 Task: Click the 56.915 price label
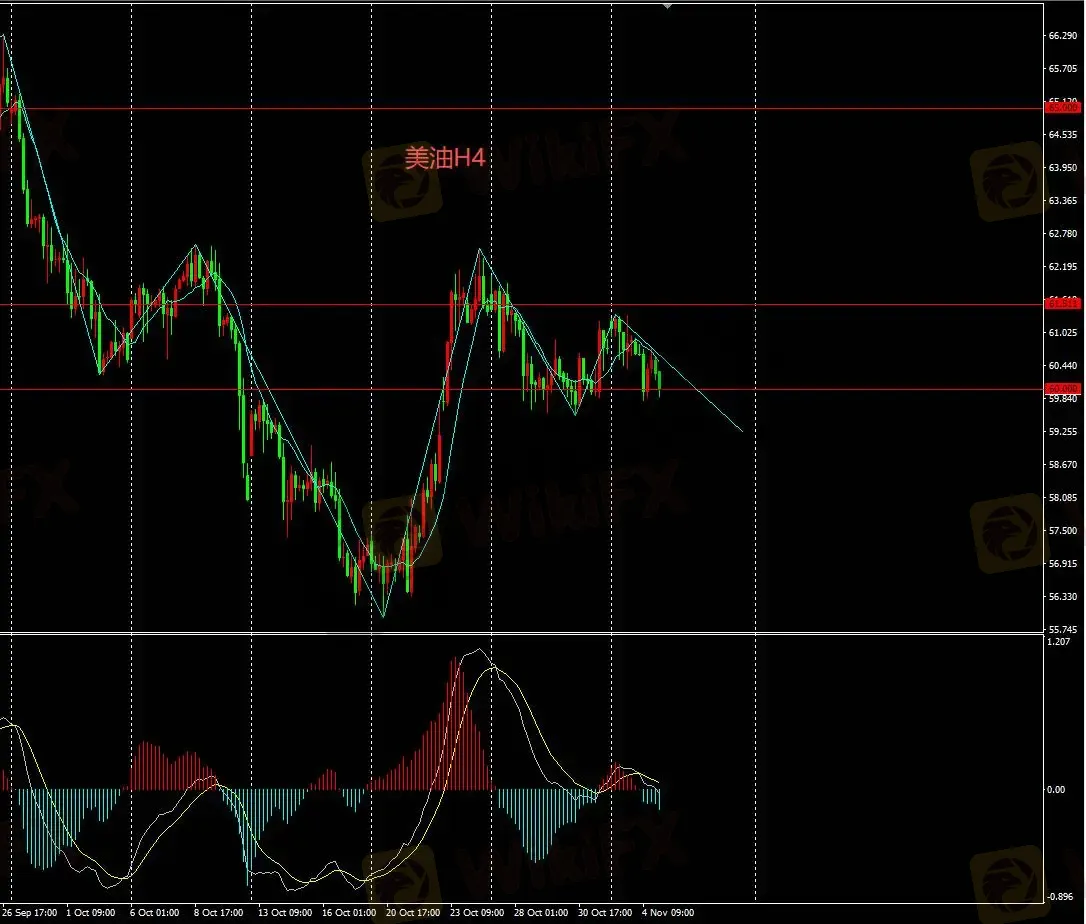tap(1063, 563)
